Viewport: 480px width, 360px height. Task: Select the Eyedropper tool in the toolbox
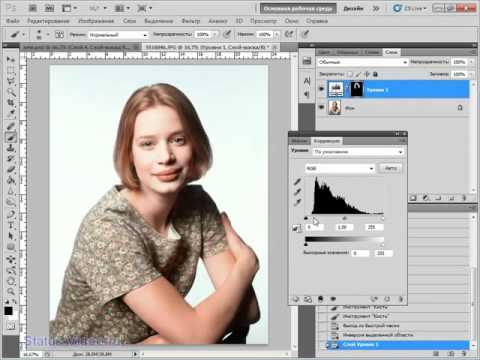coord(11,114)
